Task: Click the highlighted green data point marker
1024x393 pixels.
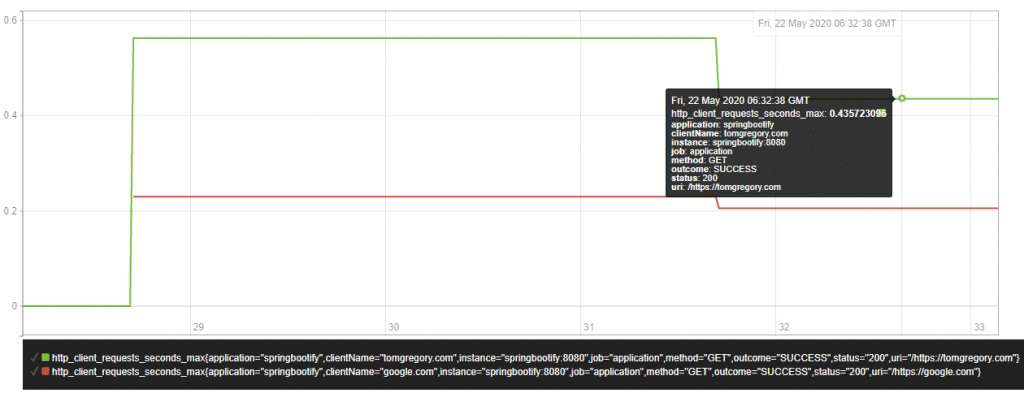Action: pos(902,98)
